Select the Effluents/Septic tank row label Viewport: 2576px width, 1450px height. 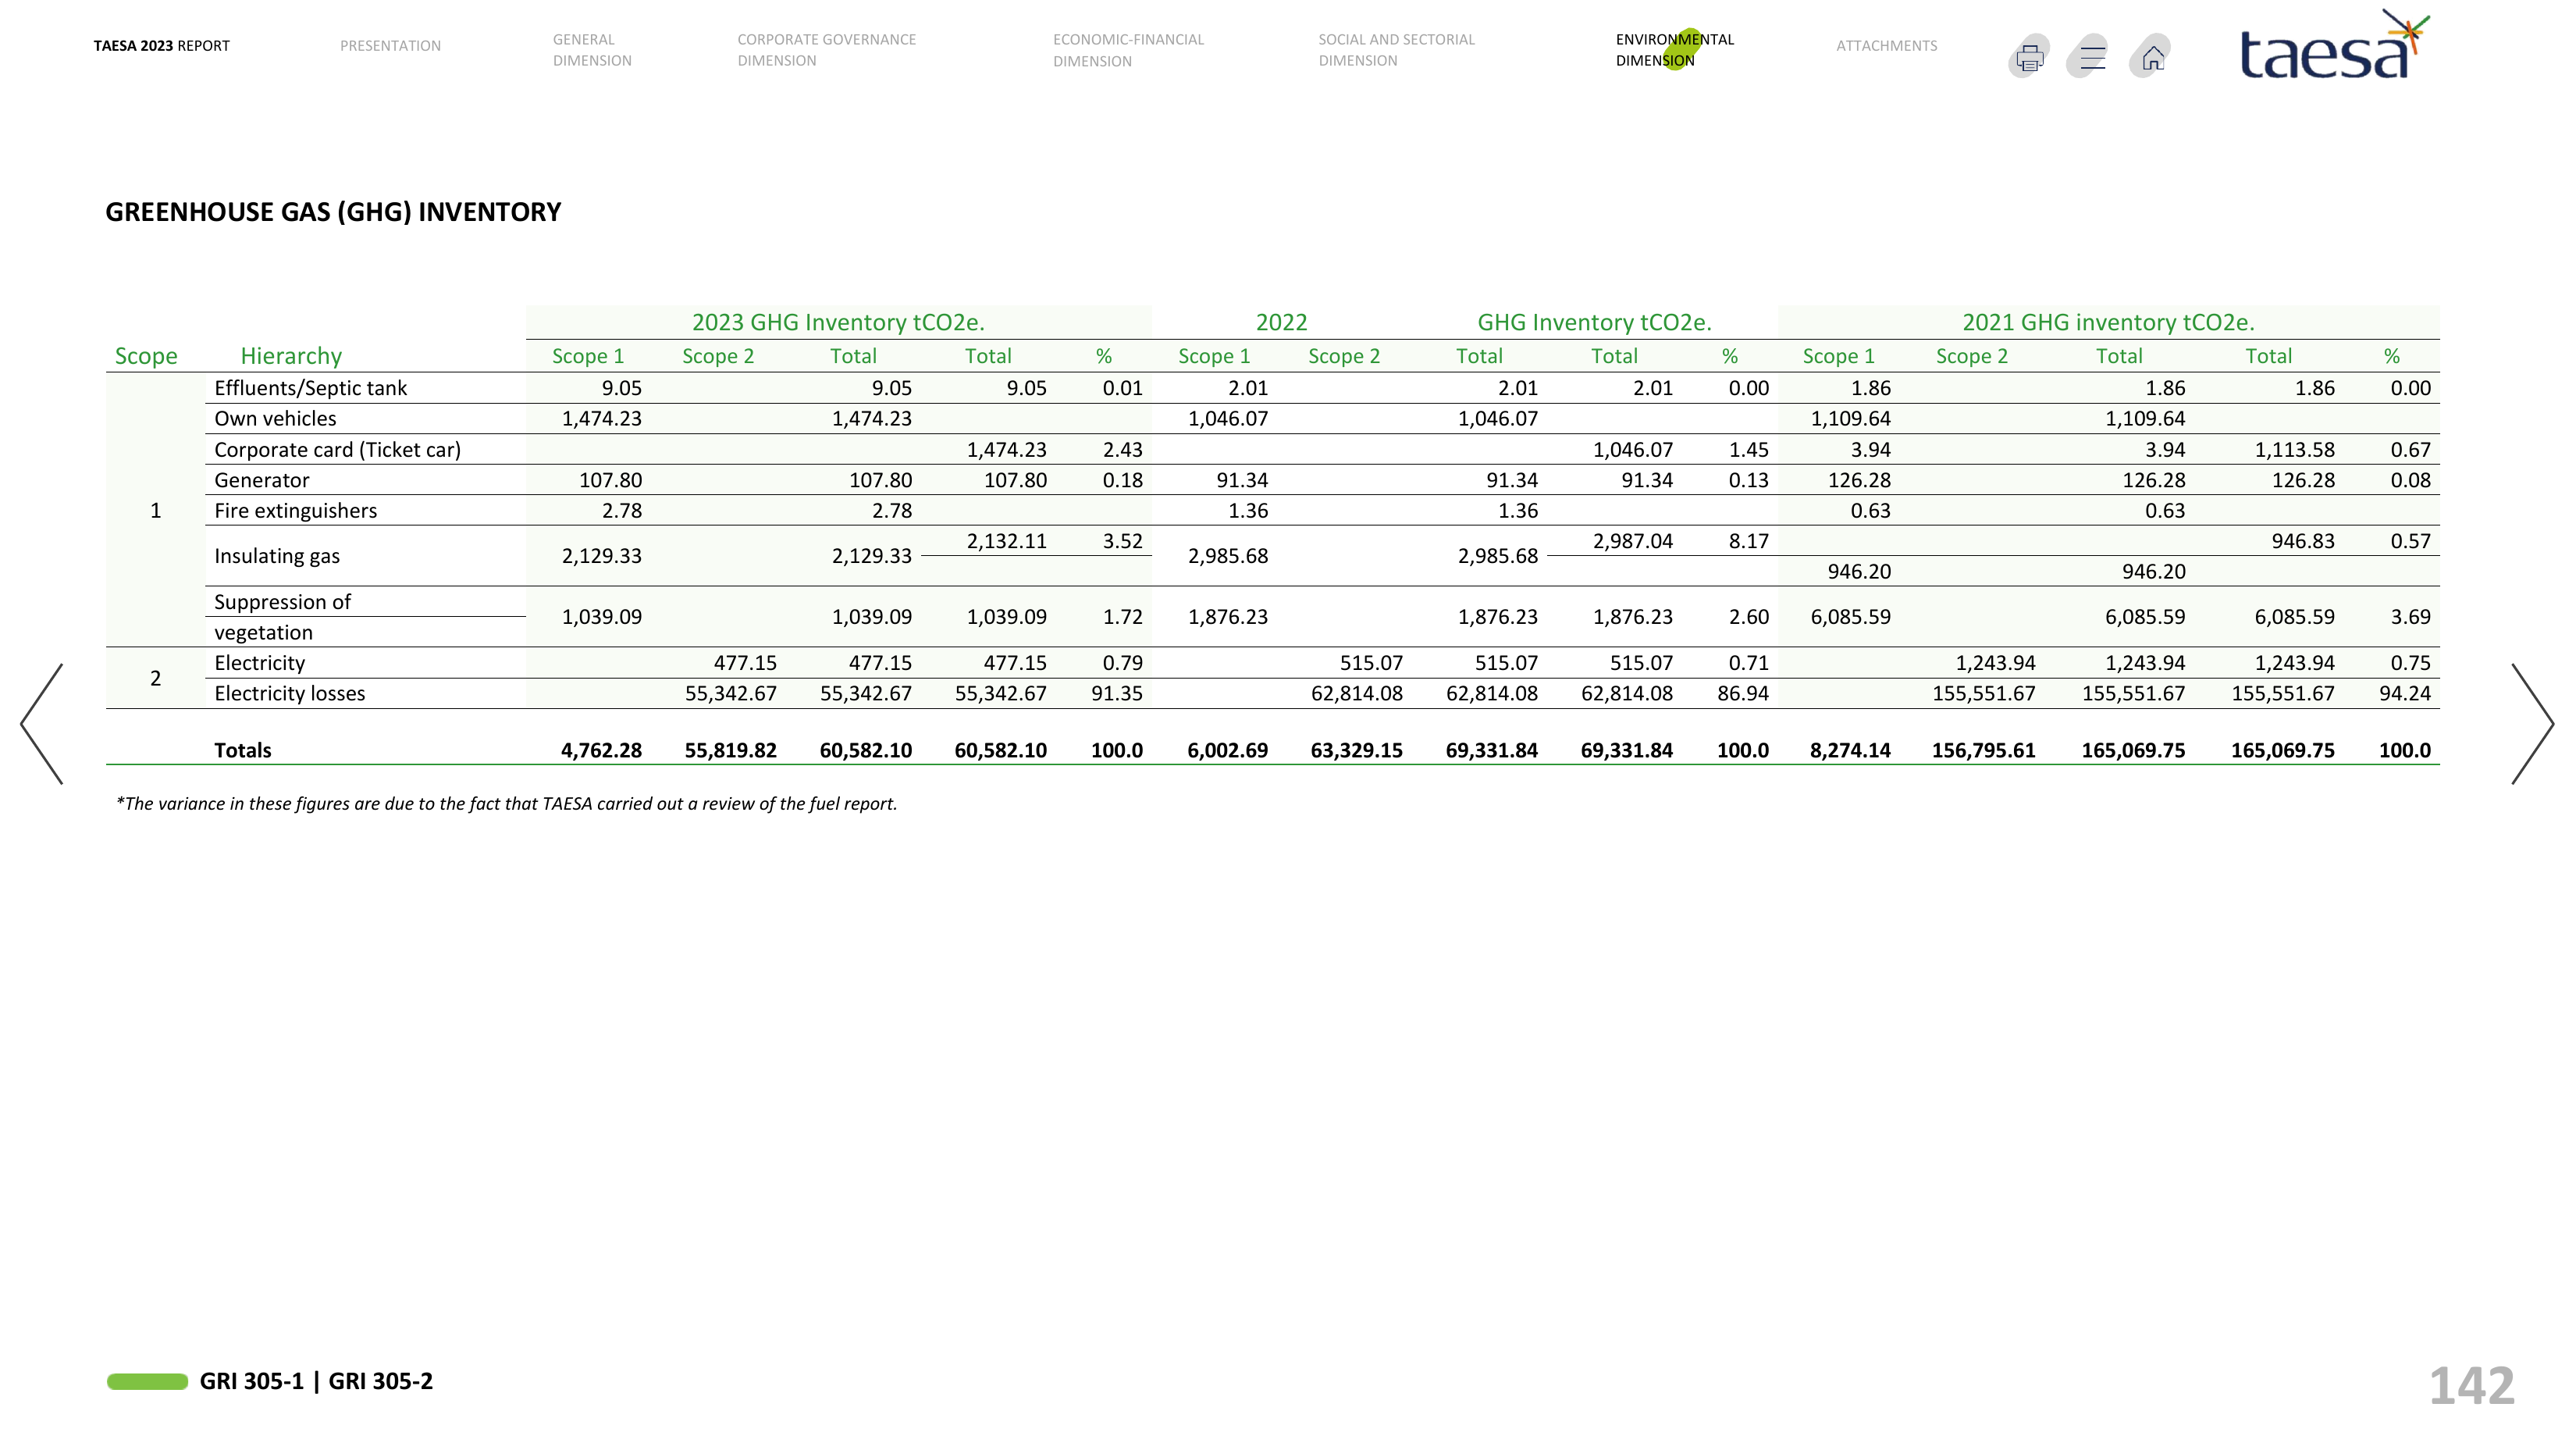310,388
